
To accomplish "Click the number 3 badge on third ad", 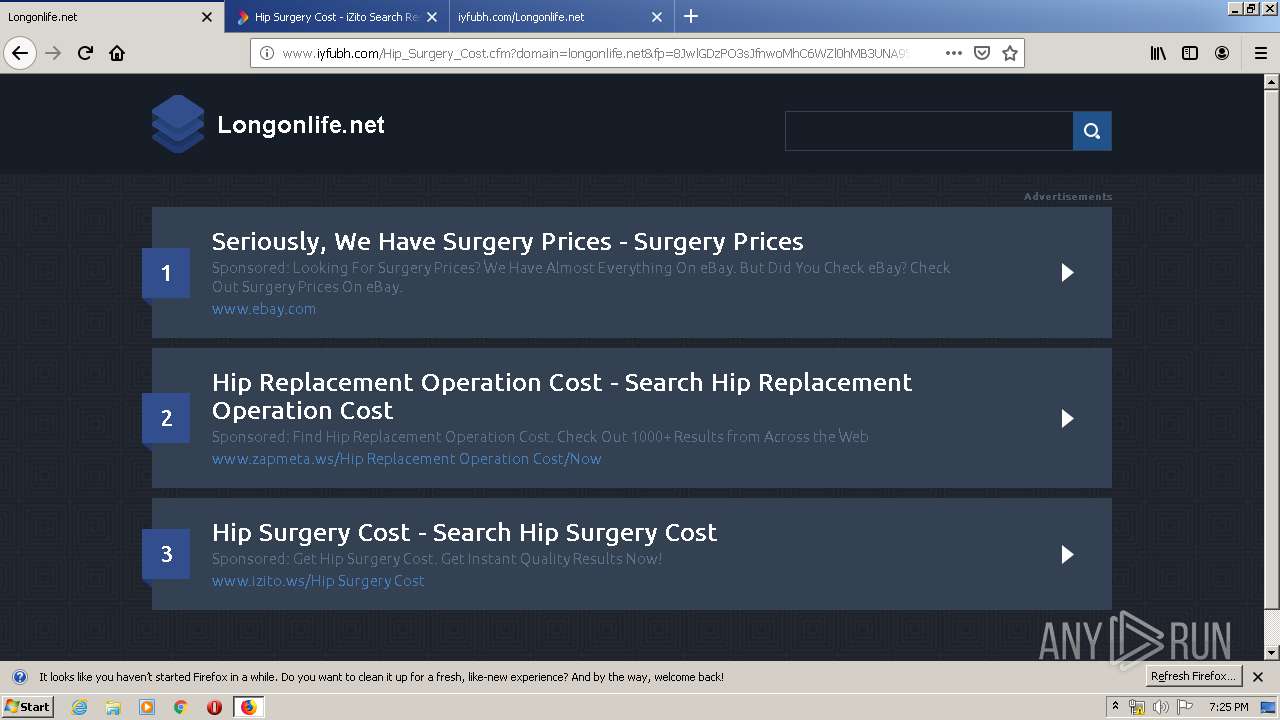I will click(166, 554).
